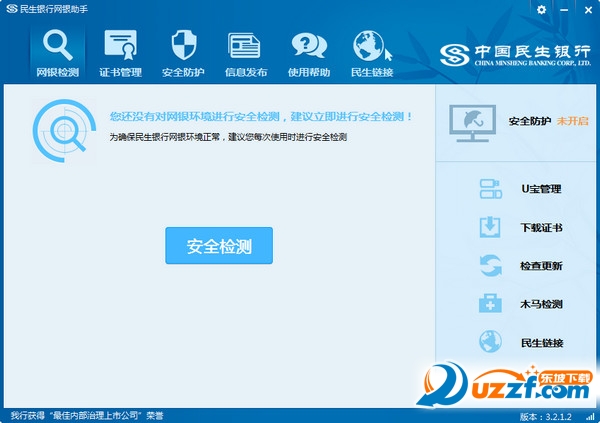This screenshot has width=600, height=423.
Task: Open the 网银检测 tab
Action: [57, 53]
